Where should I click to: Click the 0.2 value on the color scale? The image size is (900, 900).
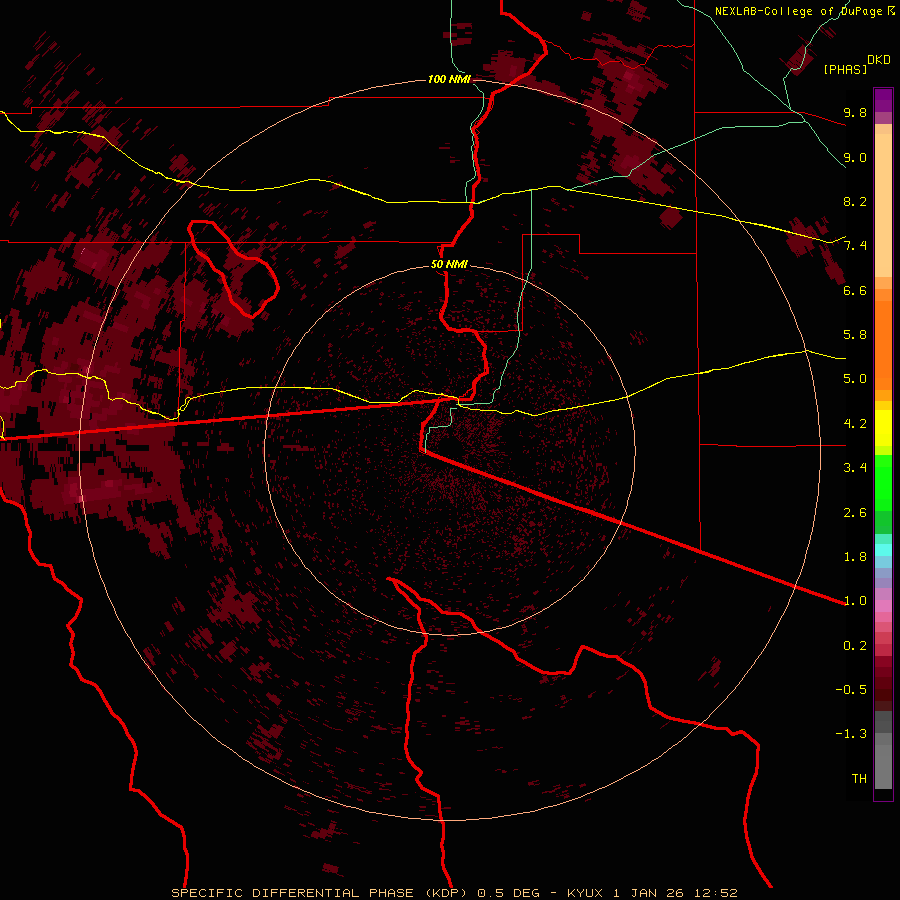point(855,646)
